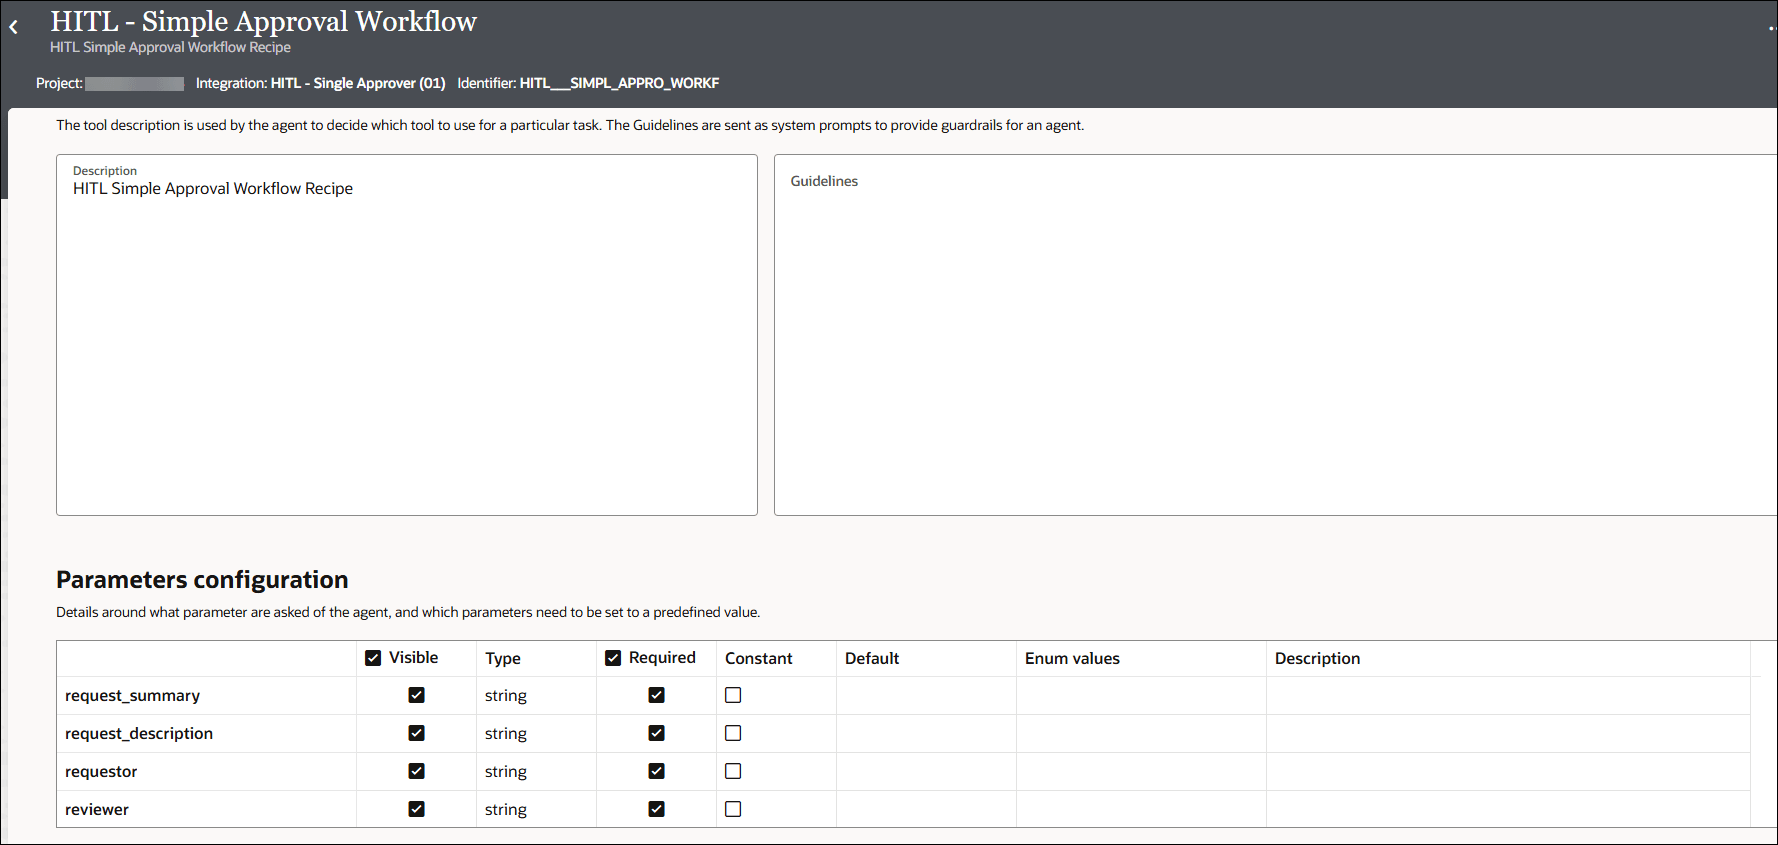This screenshot has height=845, width=1778.
Task: Click the Enum values column header
Action: 1072,658
